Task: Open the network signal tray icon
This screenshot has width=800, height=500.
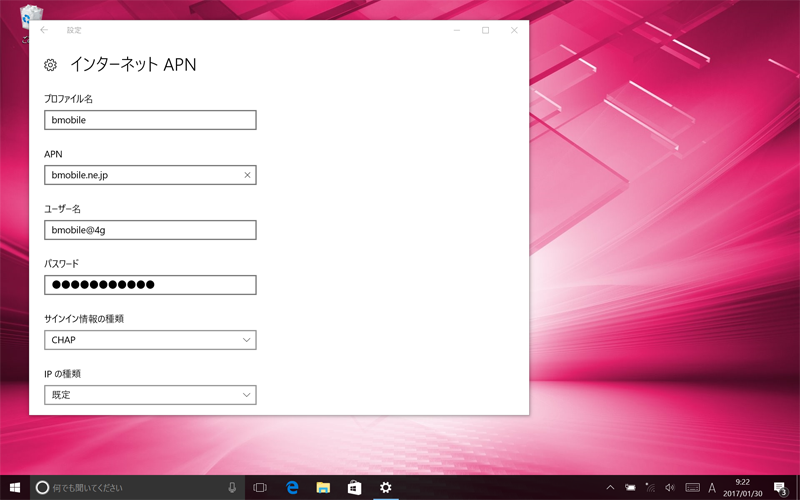Action: pos(650,488)
